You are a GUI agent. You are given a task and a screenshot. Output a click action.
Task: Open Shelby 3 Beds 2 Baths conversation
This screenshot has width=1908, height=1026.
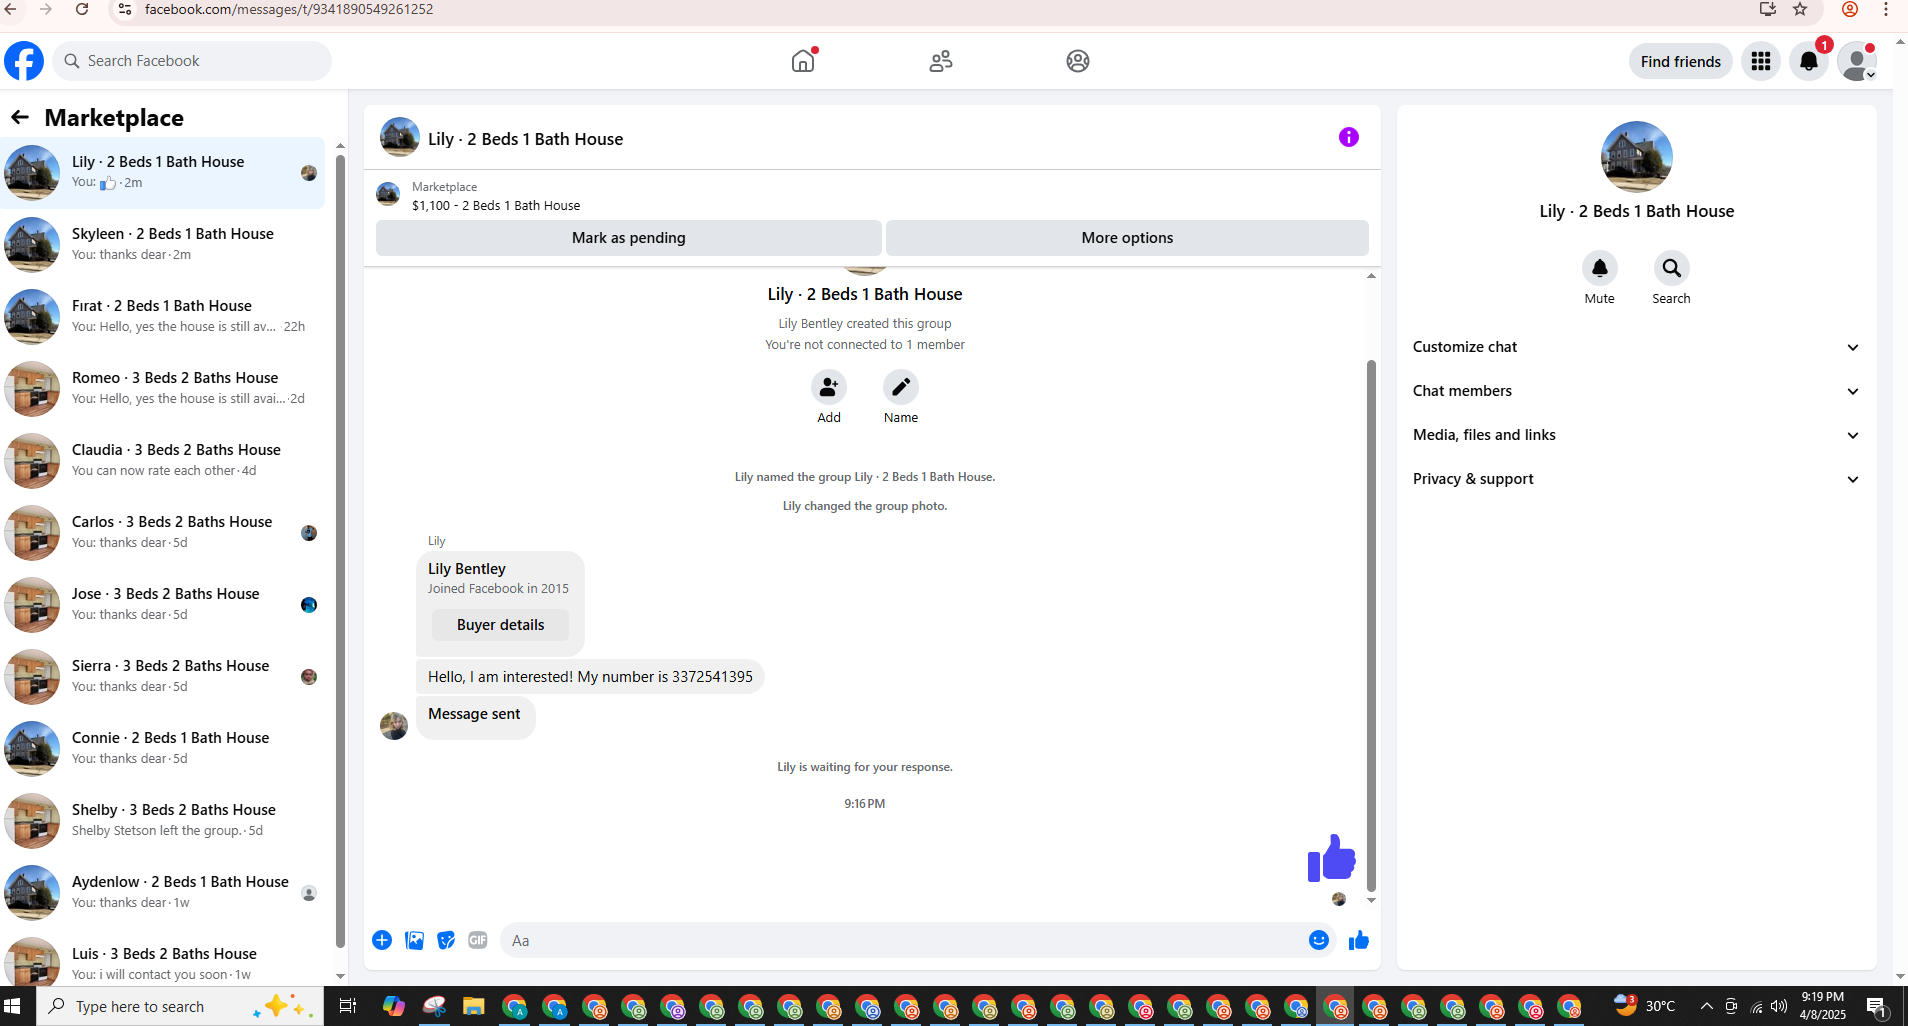click(x=163, y=820)
